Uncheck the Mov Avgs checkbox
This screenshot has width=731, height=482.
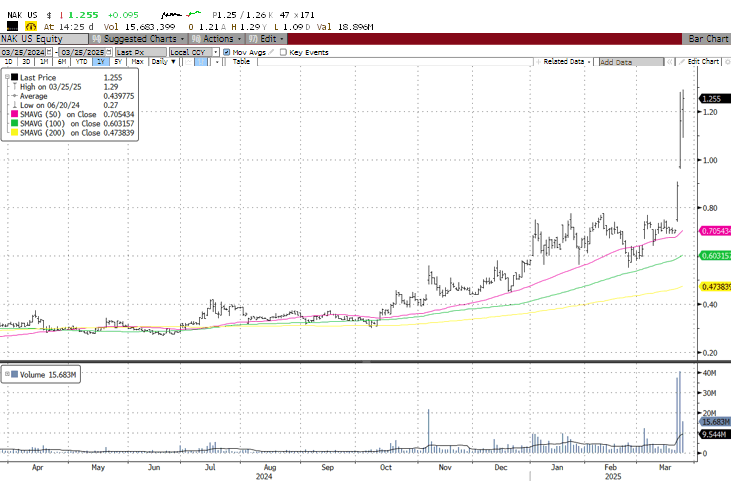[227, 52]
